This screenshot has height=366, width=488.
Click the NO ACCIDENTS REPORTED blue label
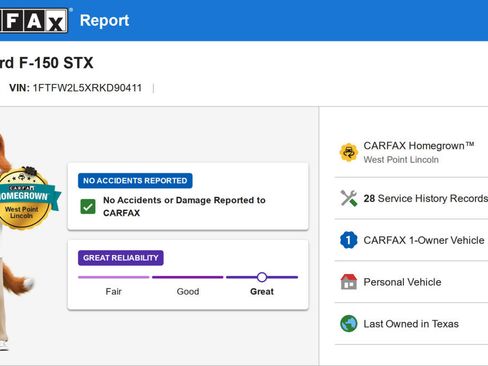pyautogui.click(x=135, y=181)
